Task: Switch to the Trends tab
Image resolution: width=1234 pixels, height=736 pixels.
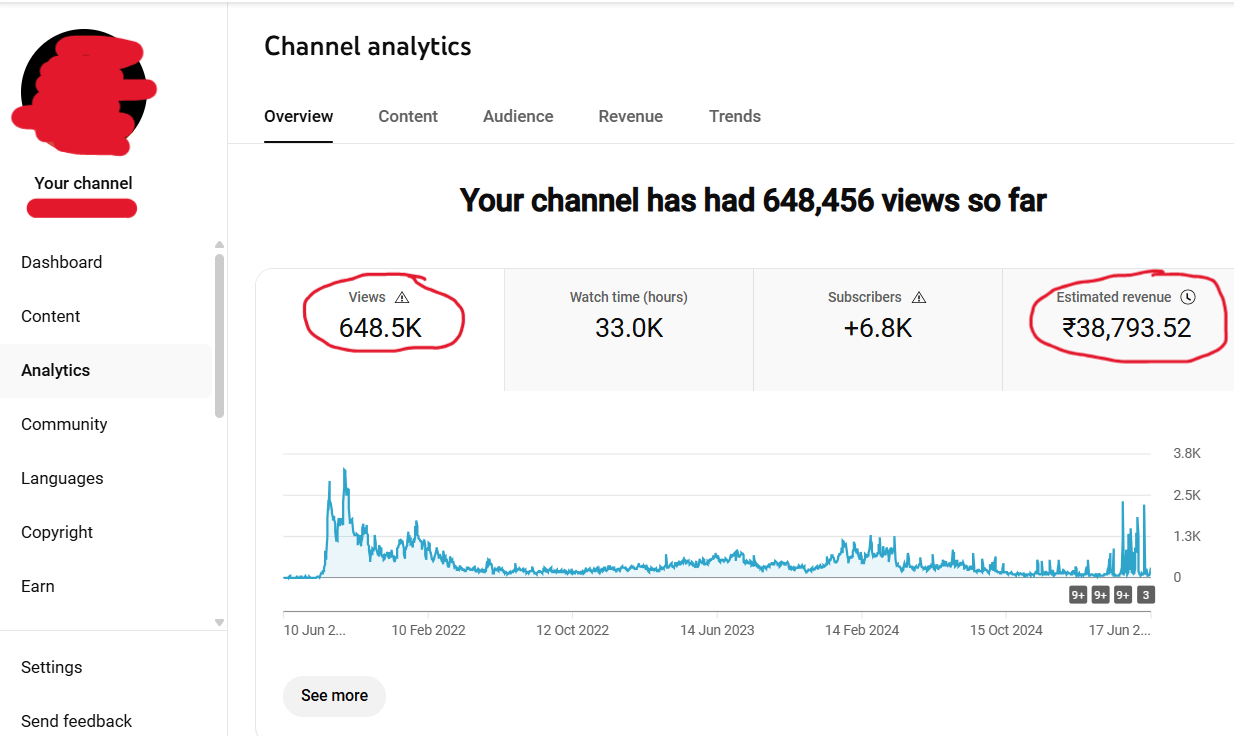Action: coord(735,116)
